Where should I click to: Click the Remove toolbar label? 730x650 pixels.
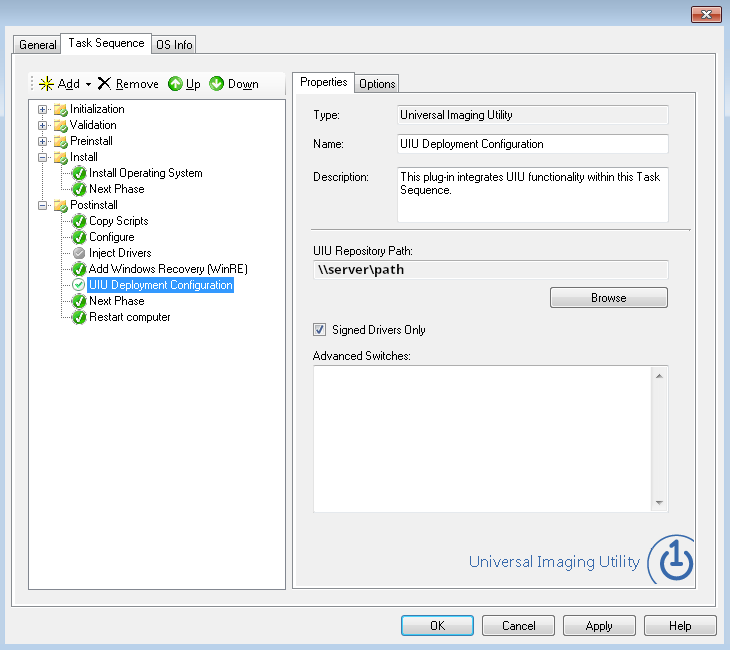[x=137, y=84]
